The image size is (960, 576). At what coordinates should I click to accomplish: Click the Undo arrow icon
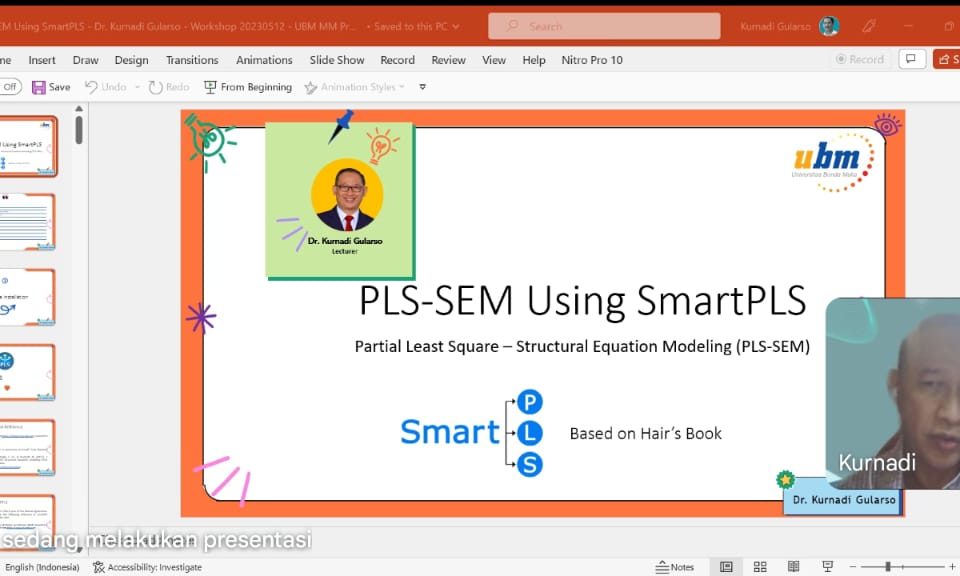(91, 87)
